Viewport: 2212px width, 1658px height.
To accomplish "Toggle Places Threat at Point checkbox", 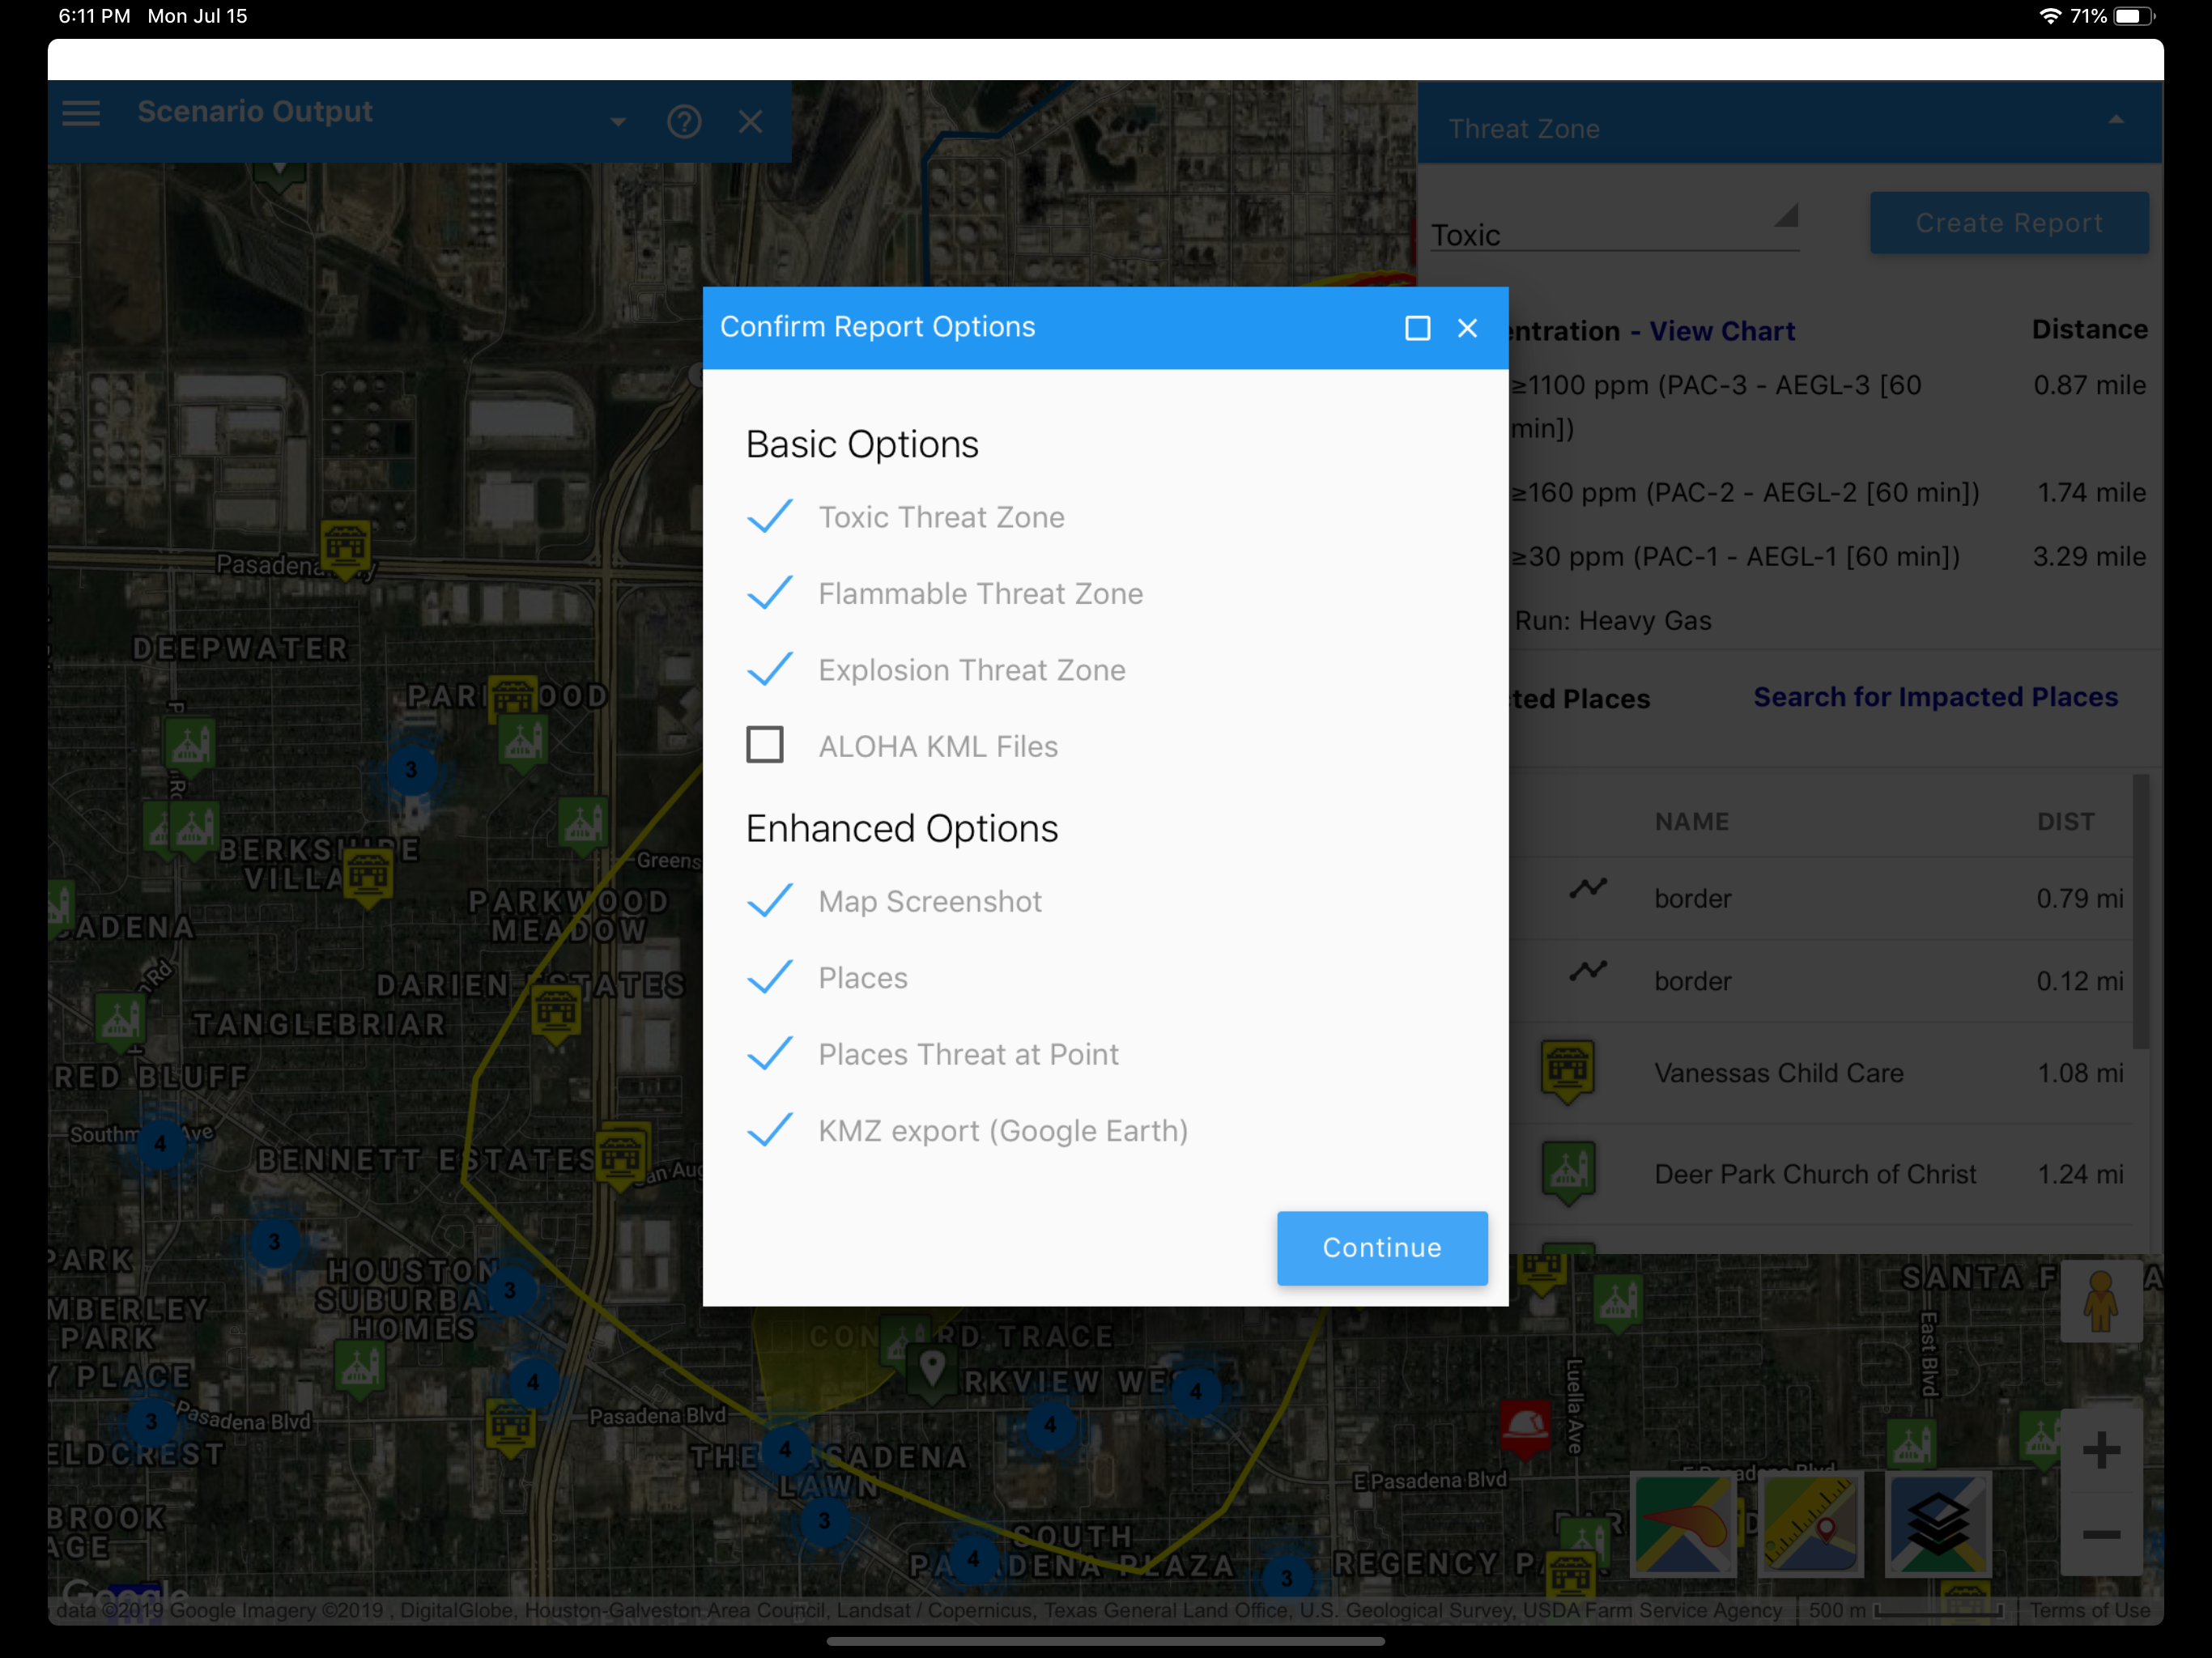I will pyautogui.click(x=769, y=1054).
